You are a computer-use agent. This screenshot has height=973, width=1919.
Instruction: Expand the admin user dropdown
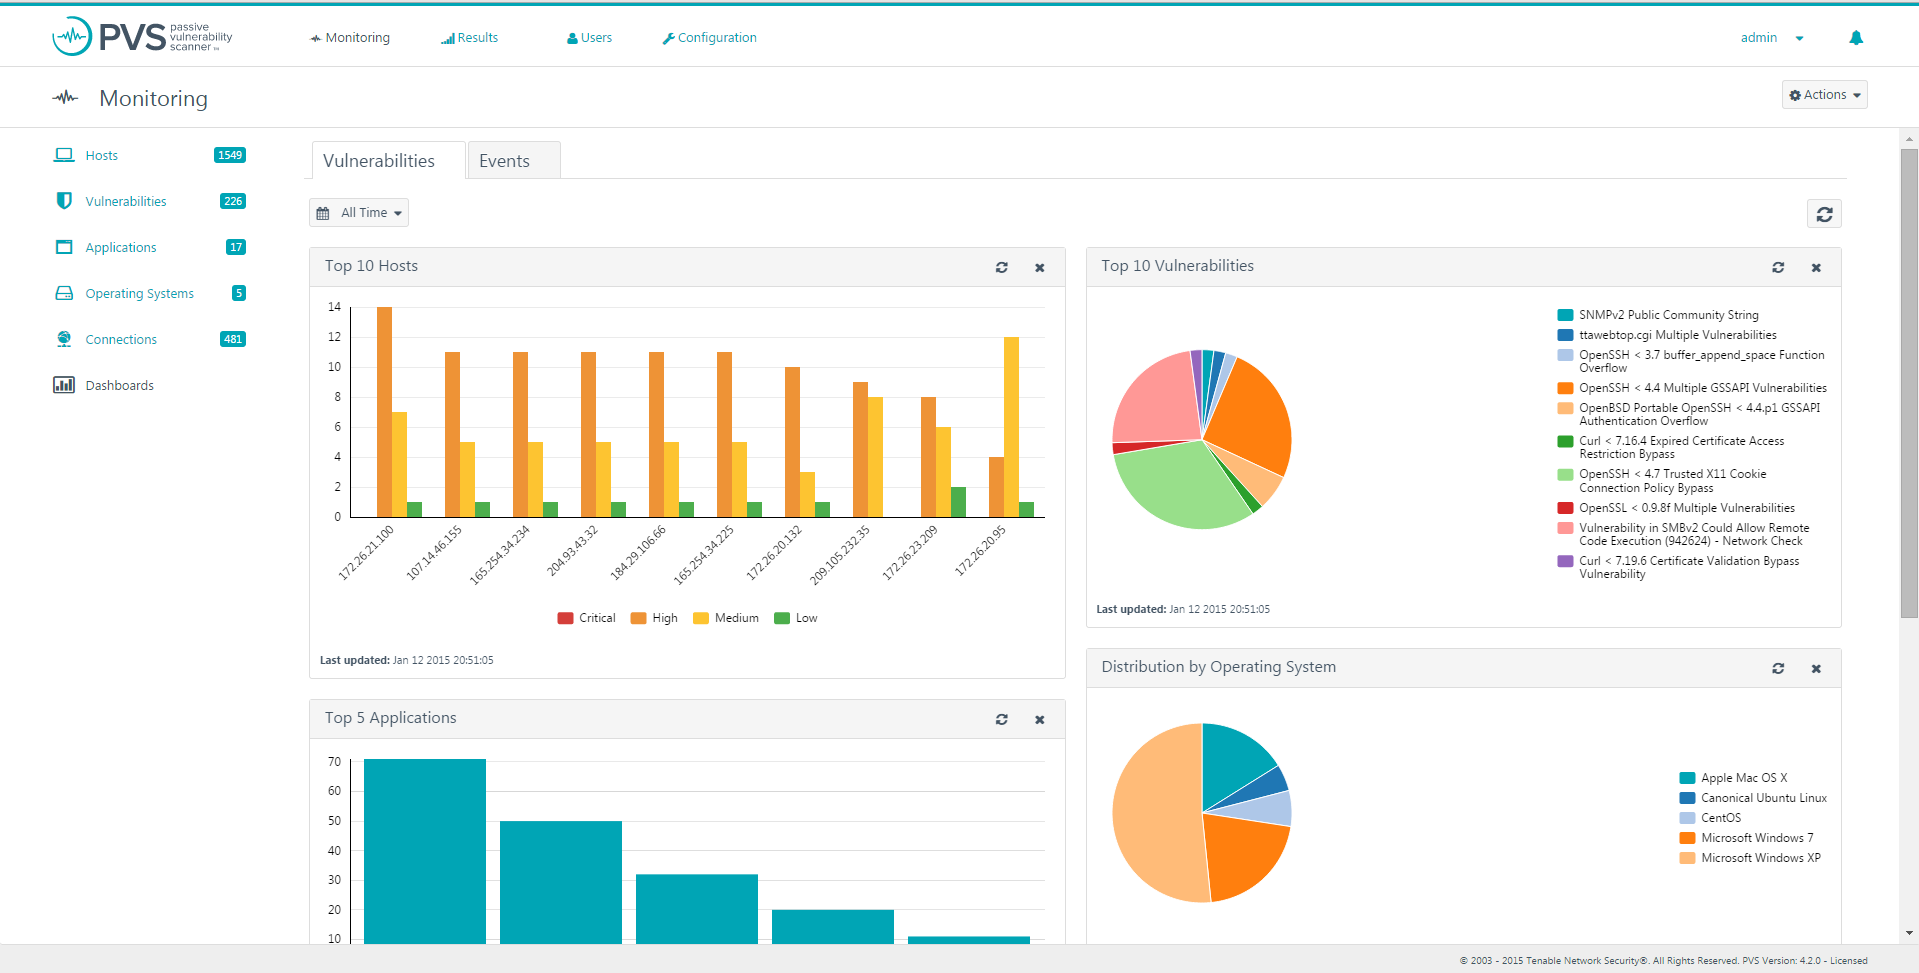click(1772, 38)
